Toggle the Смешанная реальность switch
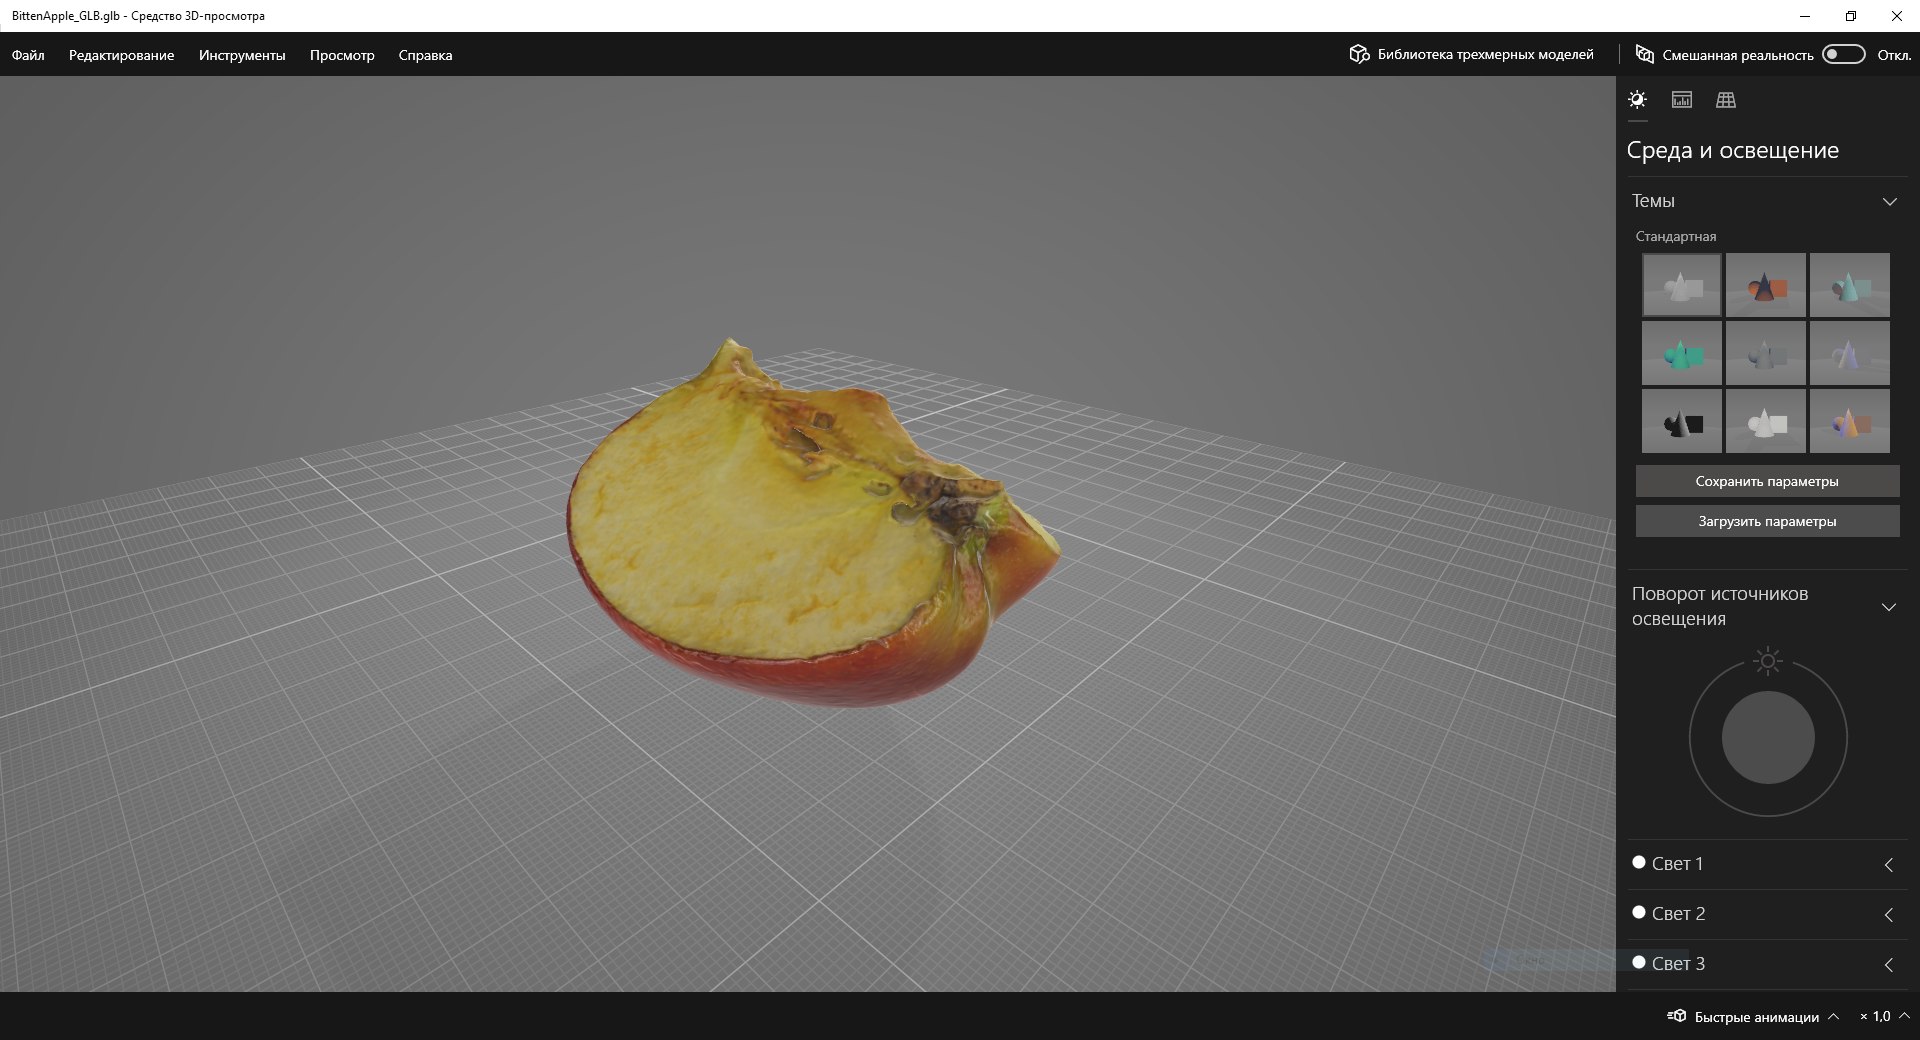 tap(1844, 54)
